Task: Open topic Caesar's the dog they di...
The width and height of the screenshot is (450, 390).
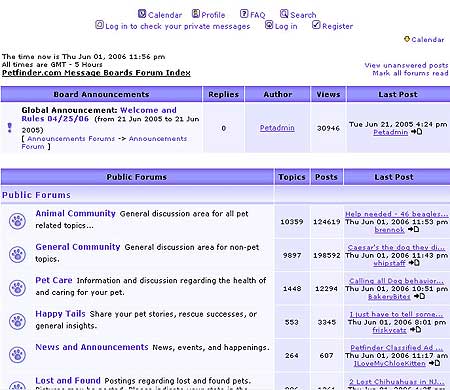Action: tap(396, 247)
